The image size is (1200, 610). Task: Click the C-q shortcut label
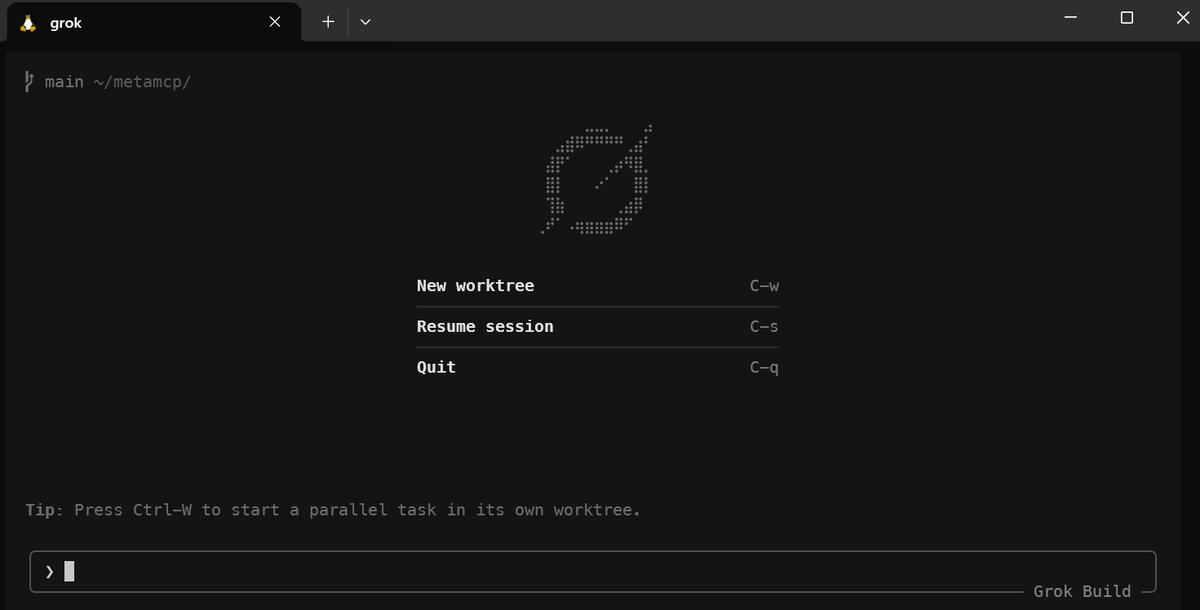(x=764, y=368)
